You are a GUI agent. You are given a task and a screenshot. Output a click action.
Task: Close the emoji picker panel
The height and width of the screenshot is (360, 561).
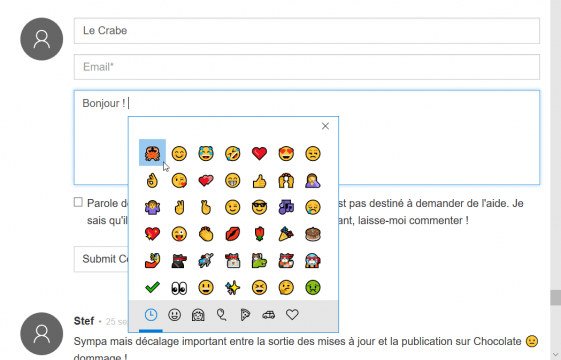[325, 126]
